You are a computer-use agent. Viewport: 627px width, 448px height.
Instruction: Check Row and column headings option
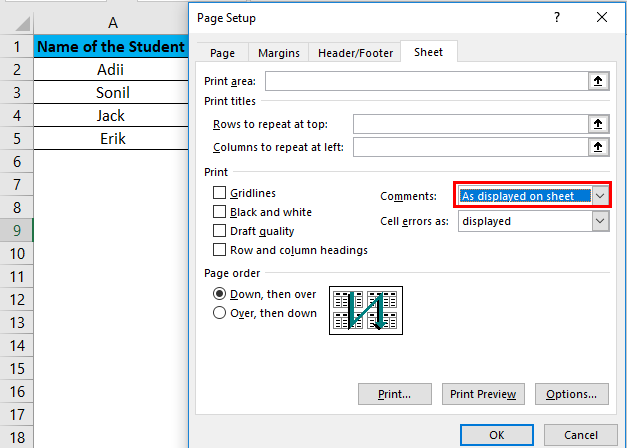(x=220, y=250)
